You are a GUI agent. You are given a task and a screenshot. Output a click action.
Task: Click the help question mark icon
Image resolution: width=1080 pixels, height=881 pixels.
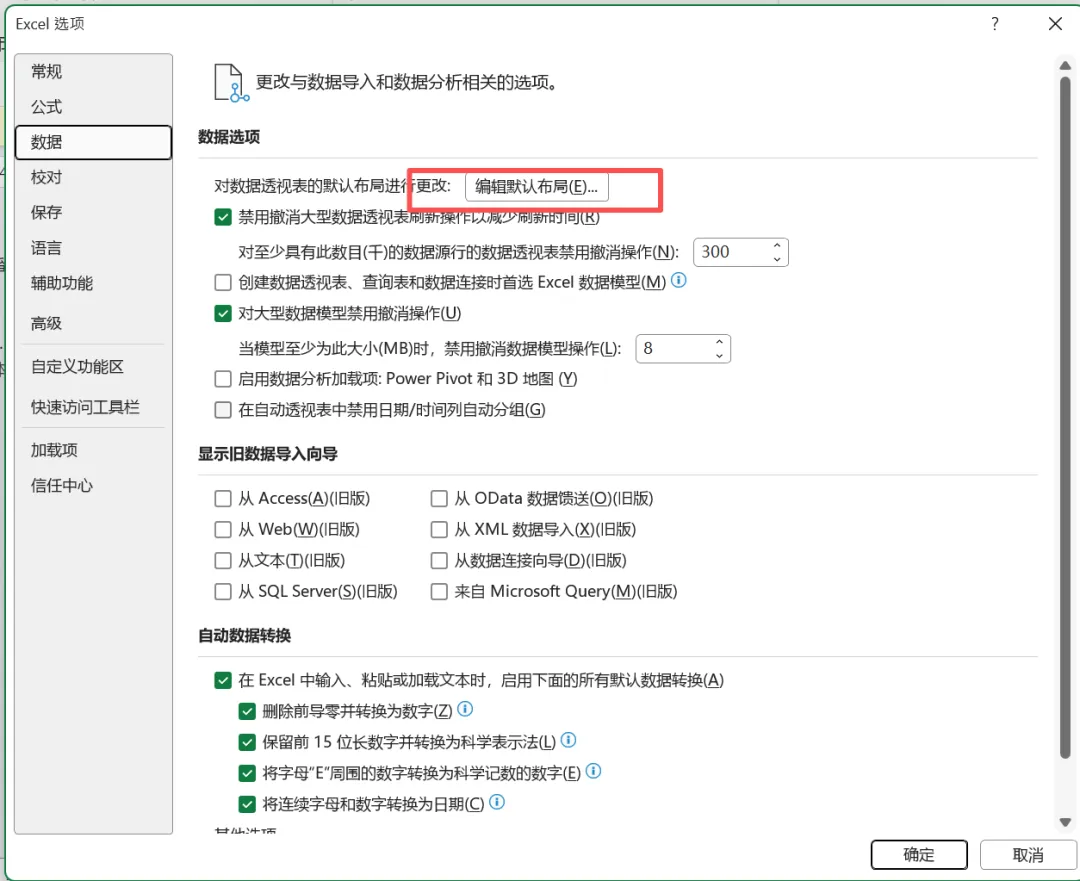click(995, 24)
